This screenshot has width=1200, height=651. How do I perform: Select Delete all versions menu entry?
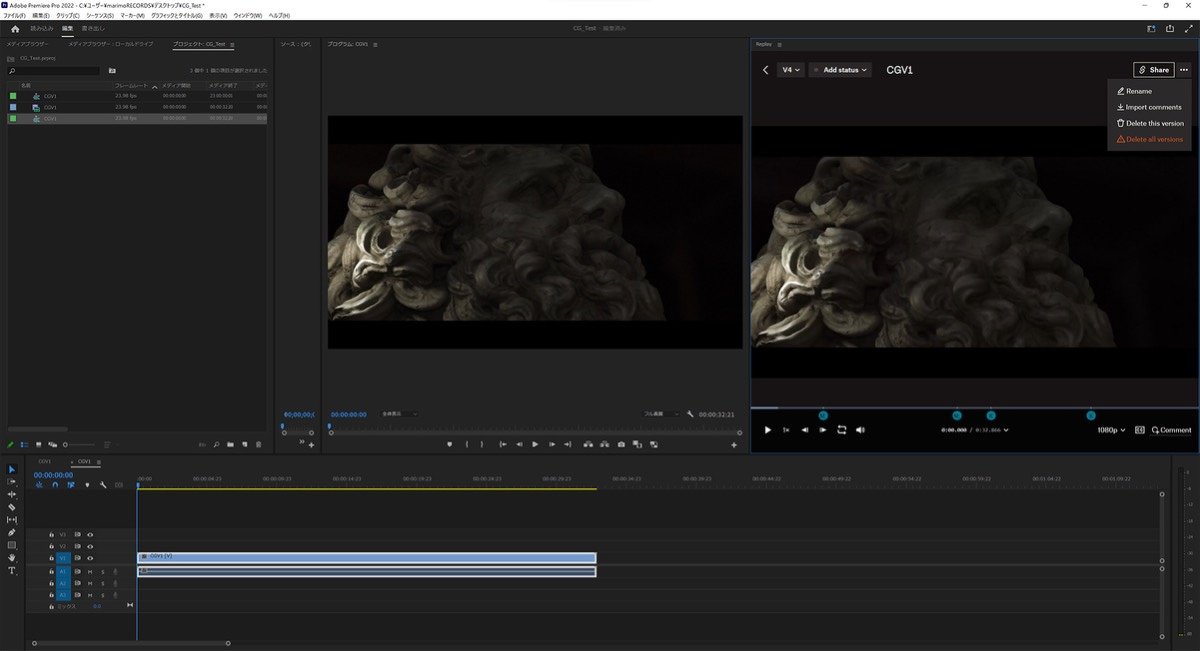pyautogui.click(x=1153, y=139)
